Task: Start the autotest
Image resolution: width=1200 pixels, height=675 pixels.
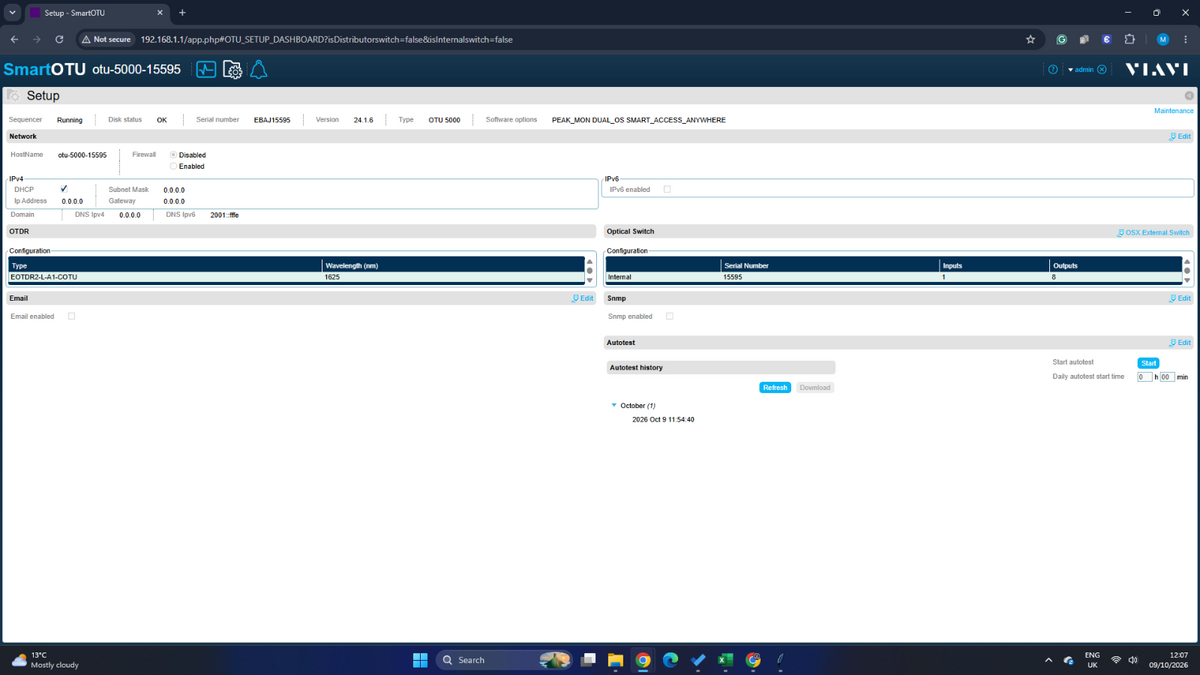Action: [x=1149, y=363]
